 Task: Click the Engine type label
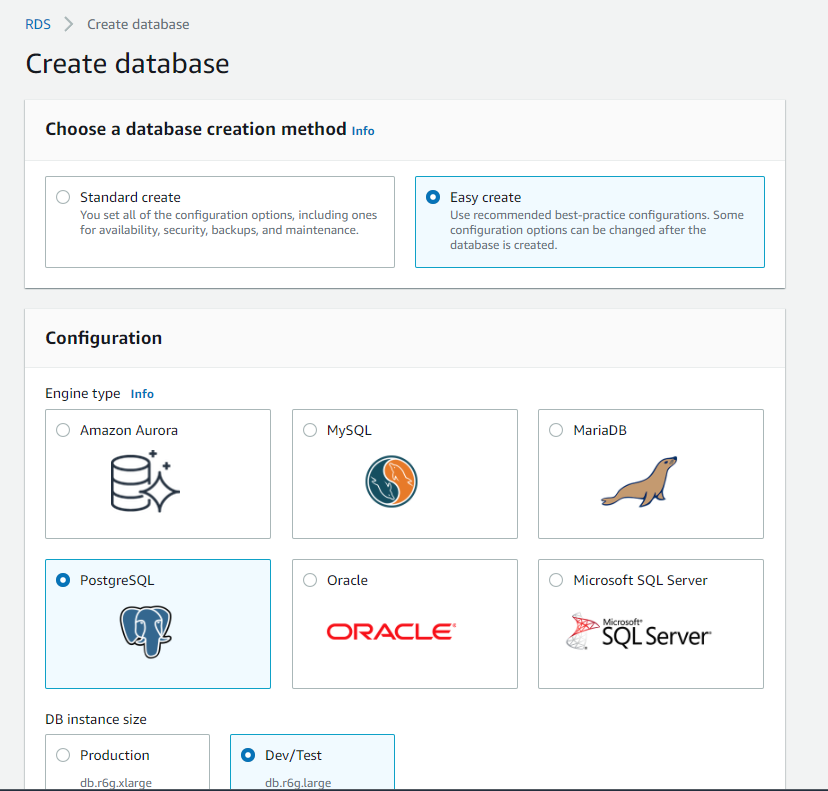pyautogui.click(x=83, y=393)
